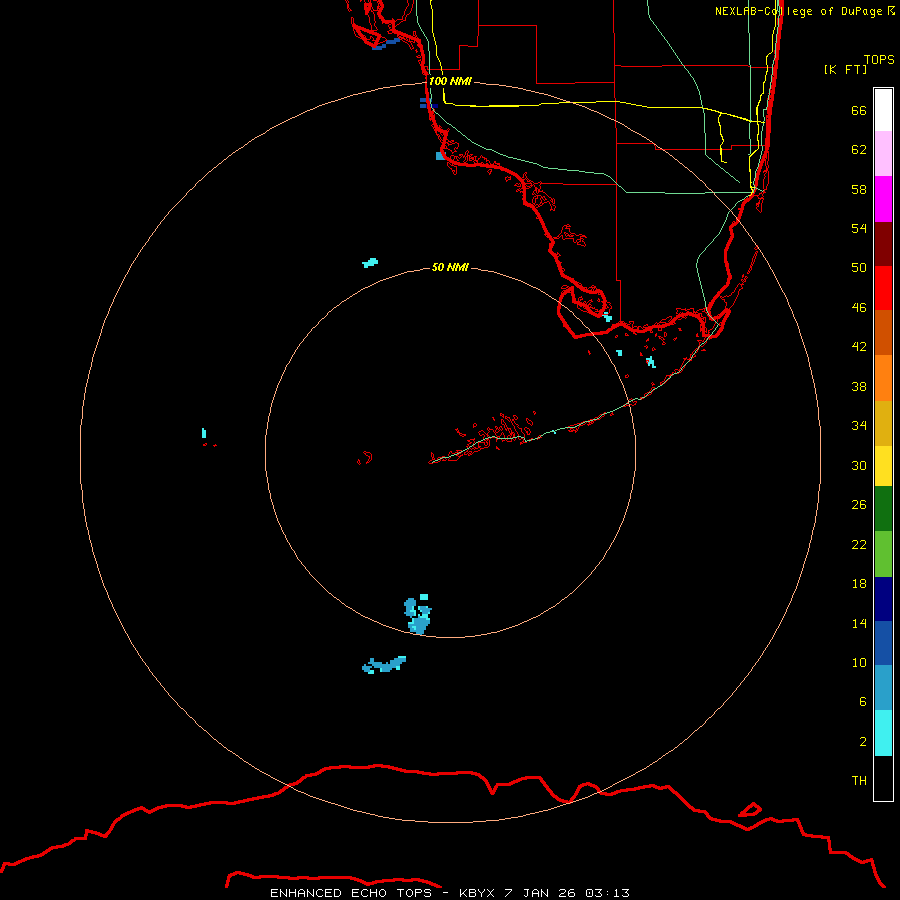Click the '26' legend scale number
Image resolution: width=900 pixels, height=900 pixels.
point(859,505)
